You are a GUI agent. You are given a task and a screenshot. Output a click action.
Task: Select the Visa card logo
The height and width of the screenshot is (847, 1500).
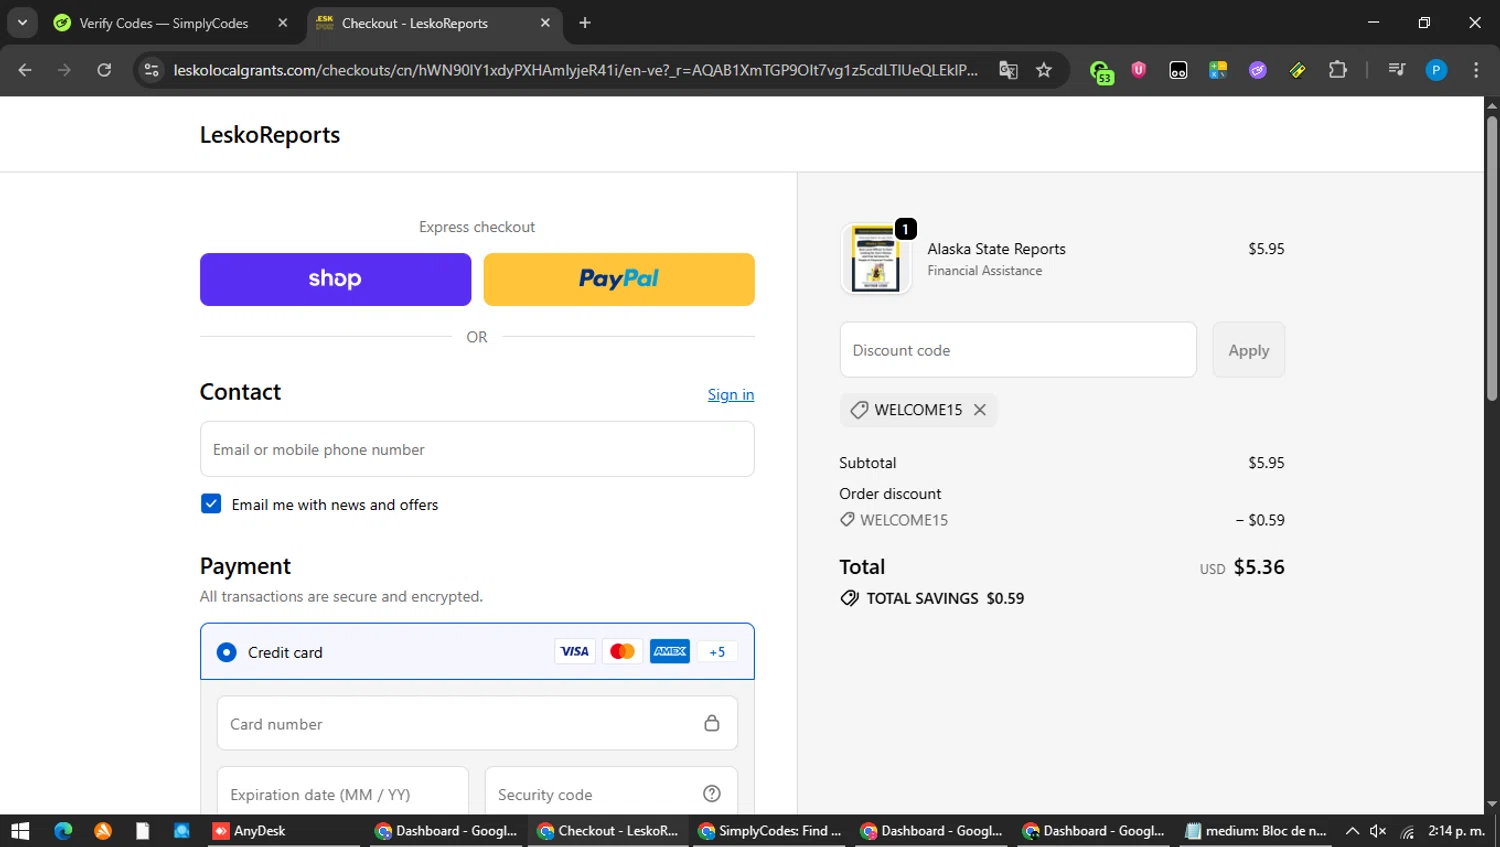[575, 652]
